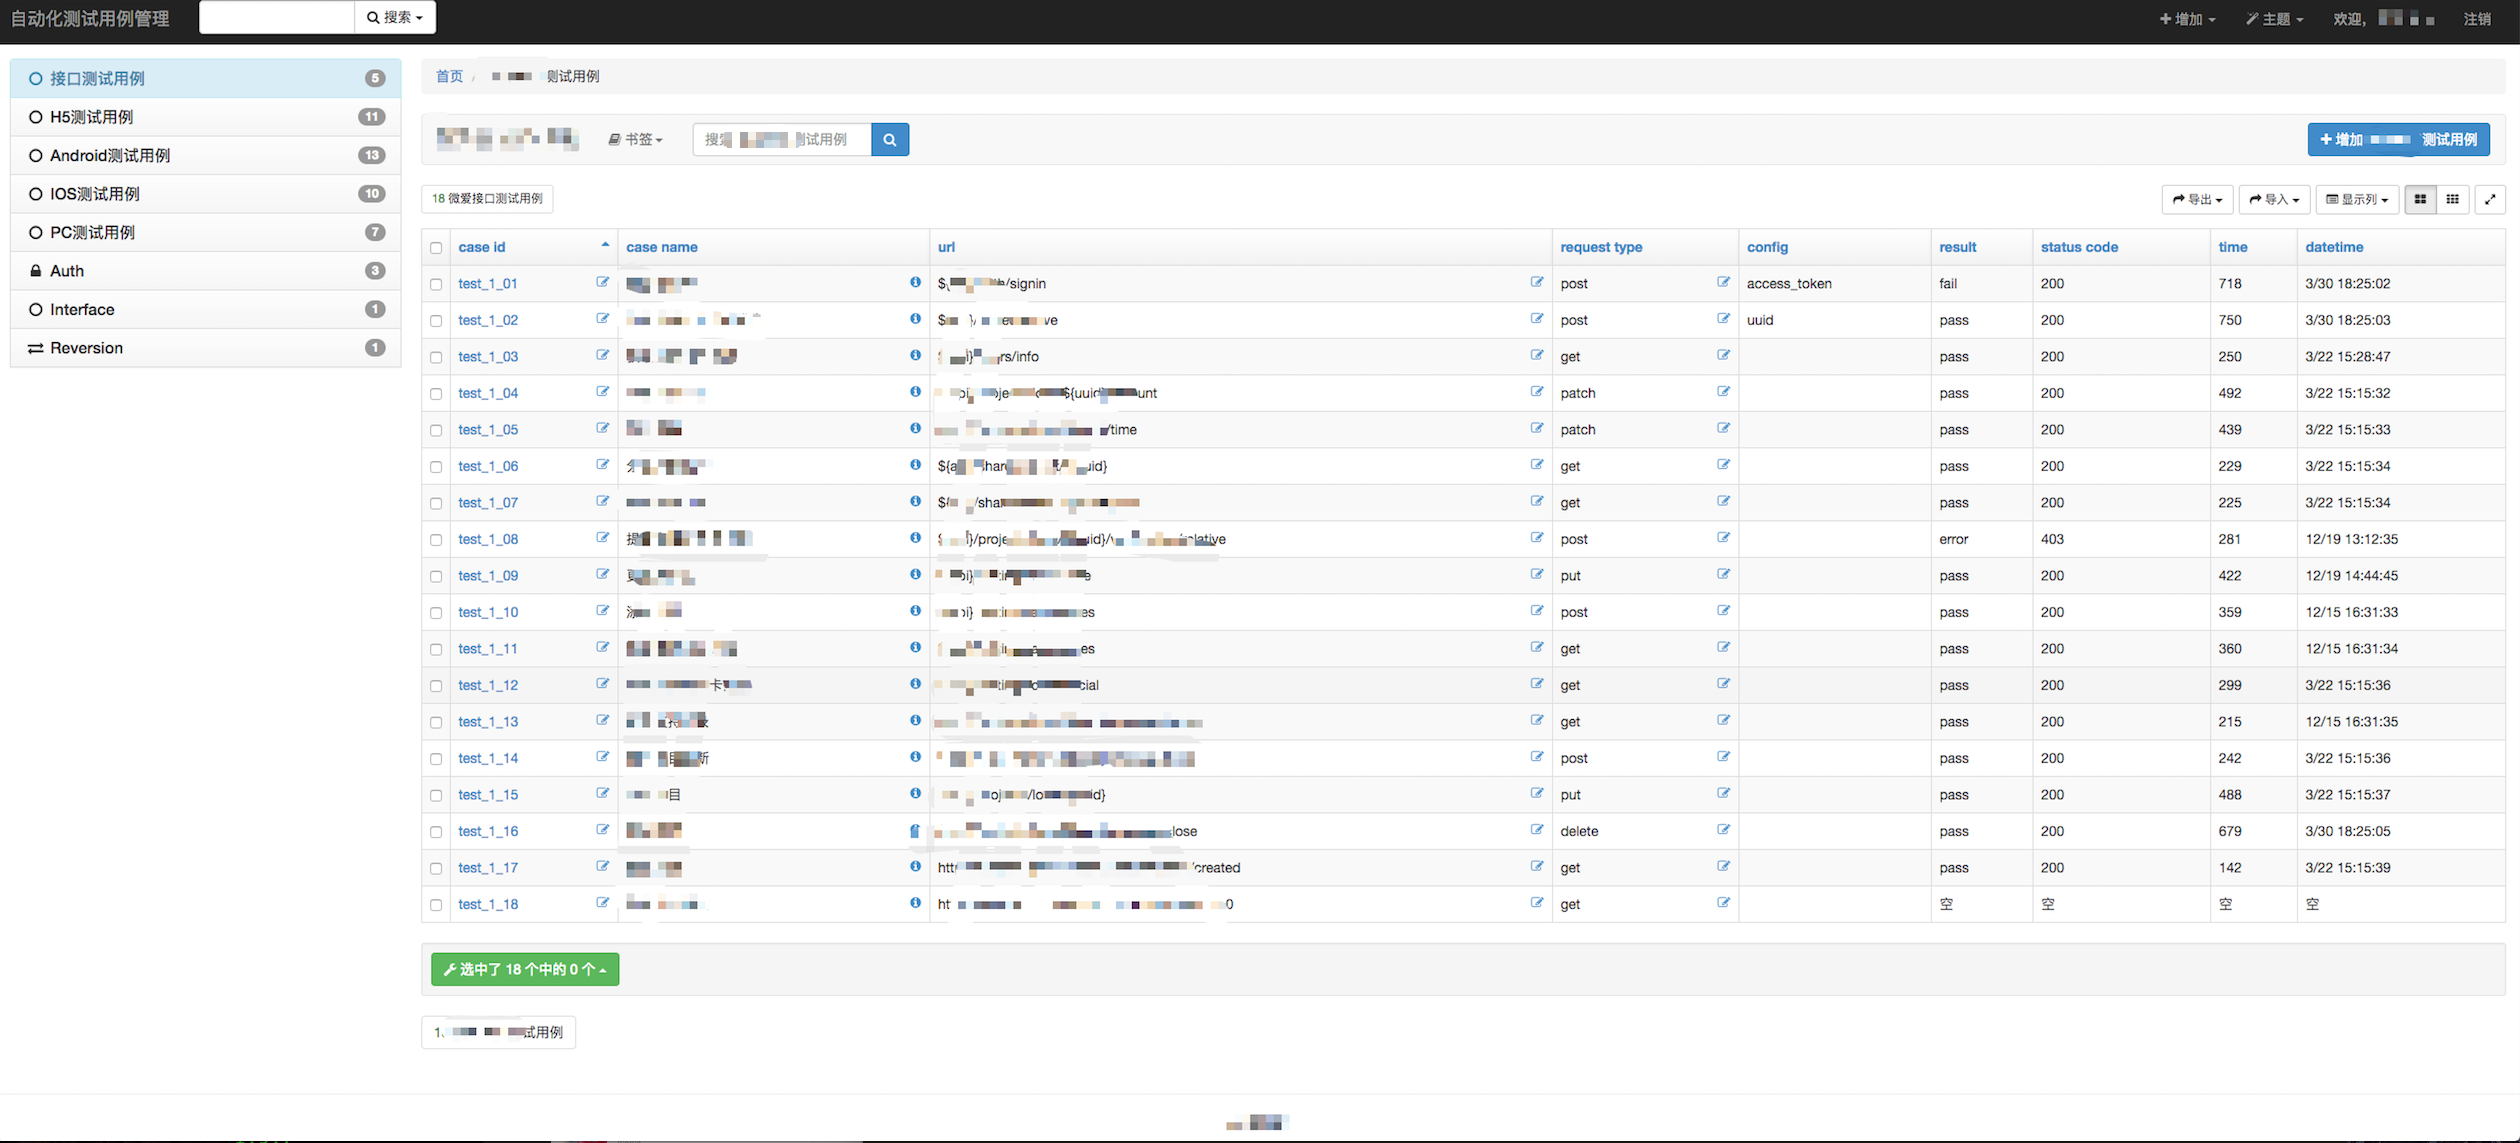Open Reversion in the sidebar menu

point(86,348)
